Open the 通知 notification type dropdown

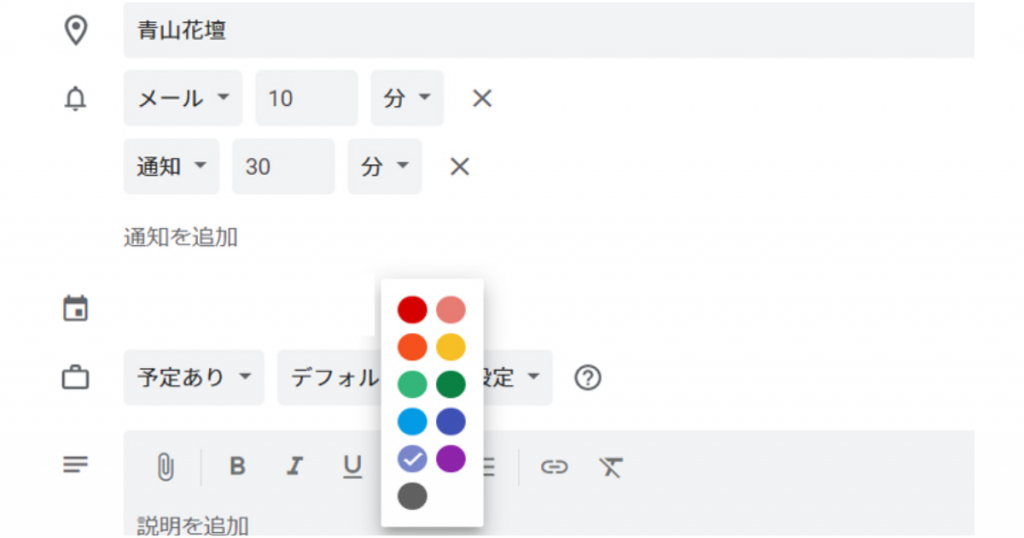tap(171, 166)
